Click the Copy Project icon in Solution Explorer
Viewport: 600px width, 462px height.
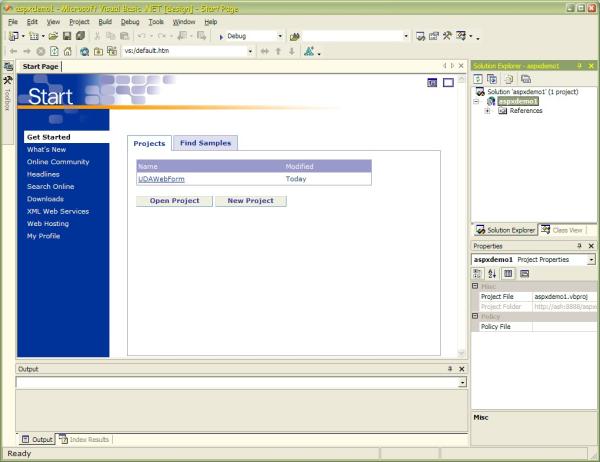point(492,79)
